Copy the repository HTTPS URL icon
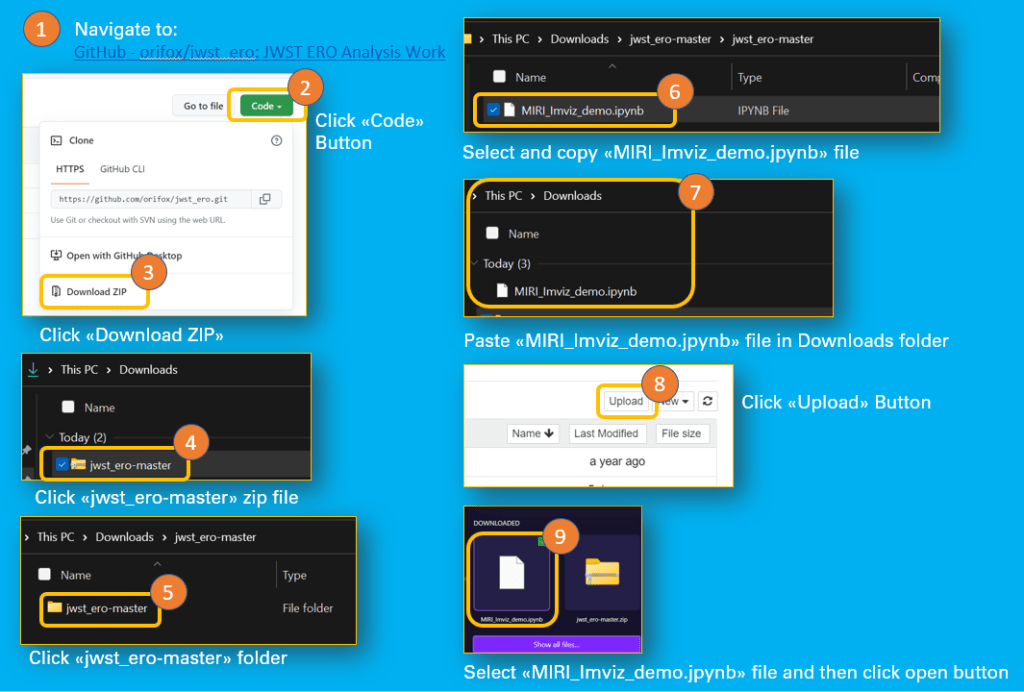The width and height of the screenshot is (1024, 692). [264, 199]
